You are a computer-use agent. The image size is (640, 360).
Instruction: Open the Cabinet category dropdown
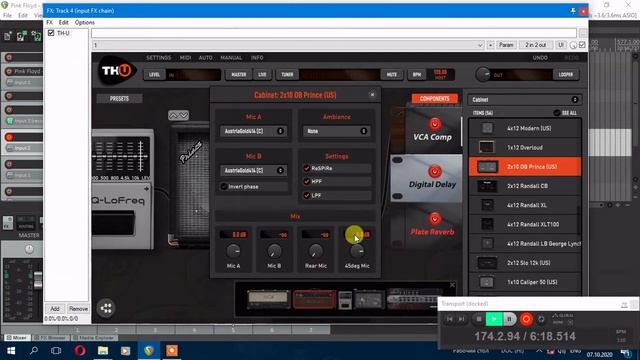tap(525, 100)
